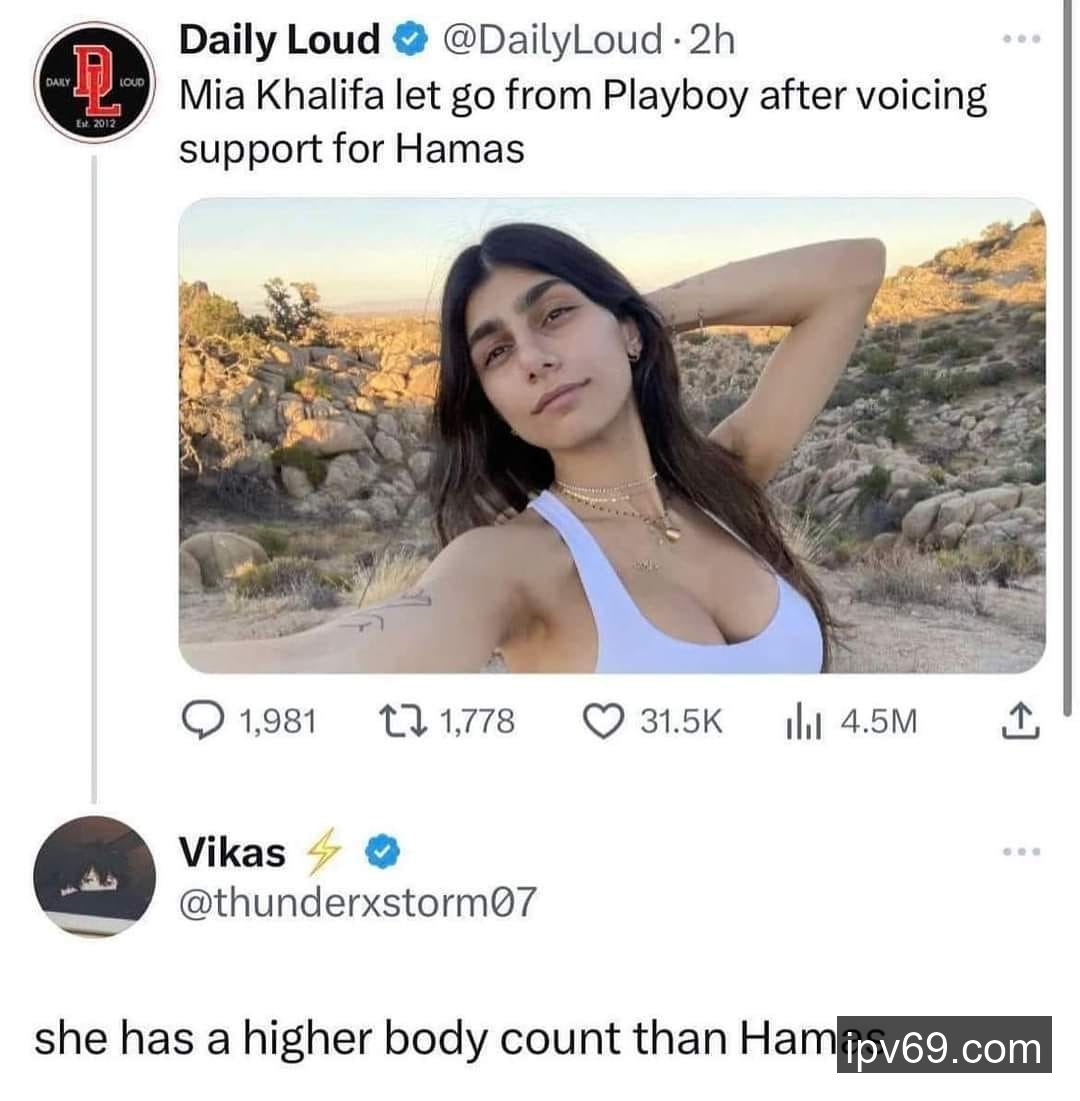Click the 2h timestamp of tweet

712,39
